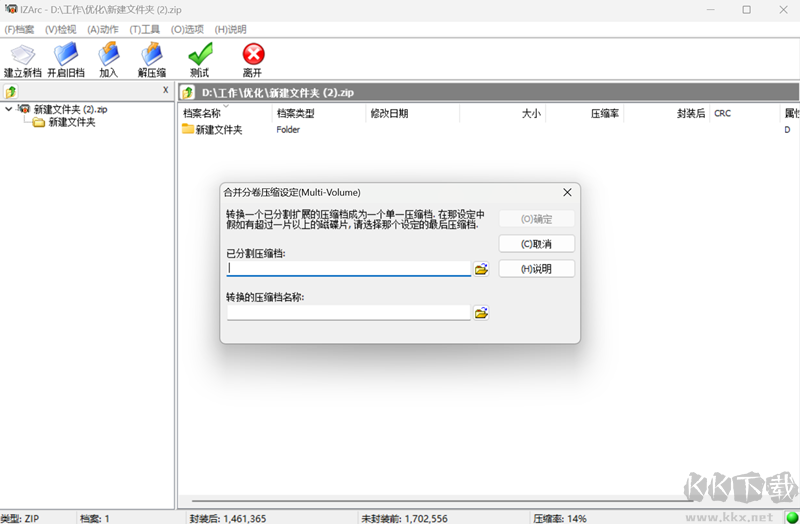Select the 新建文件夹 folder in the tree

tap(71, 122)
